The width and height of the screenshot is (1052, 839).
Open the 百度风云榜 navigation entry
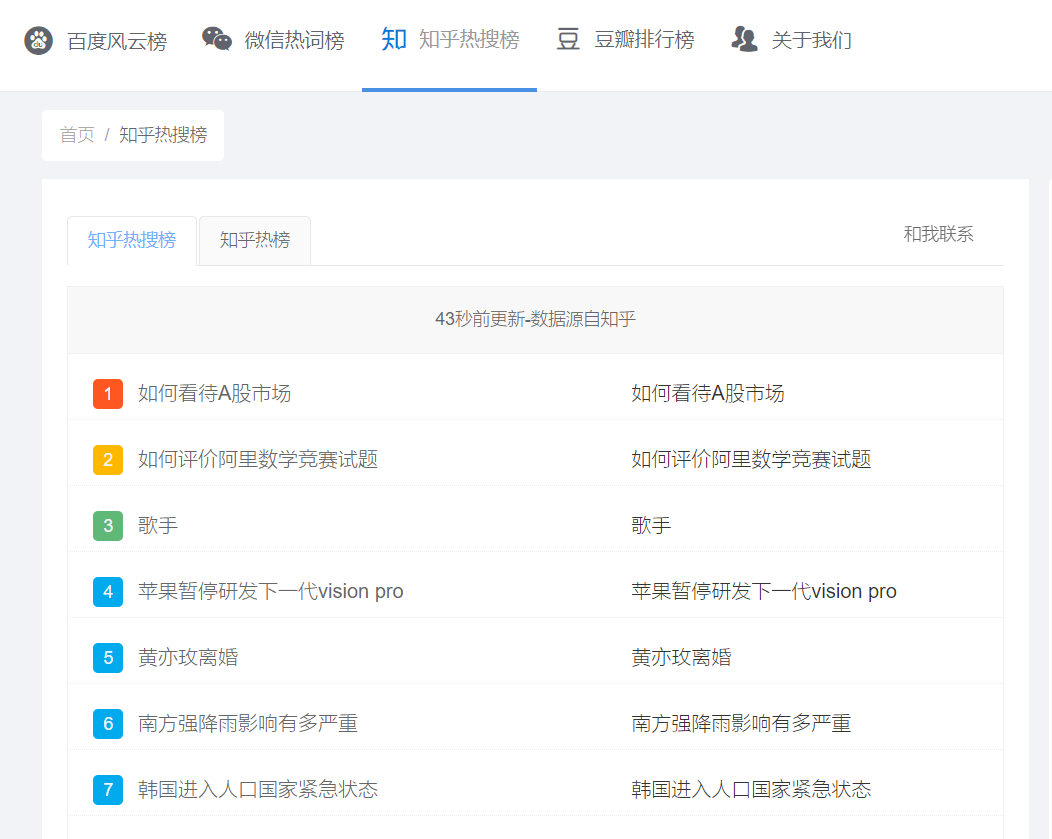(x=110, y=42)
